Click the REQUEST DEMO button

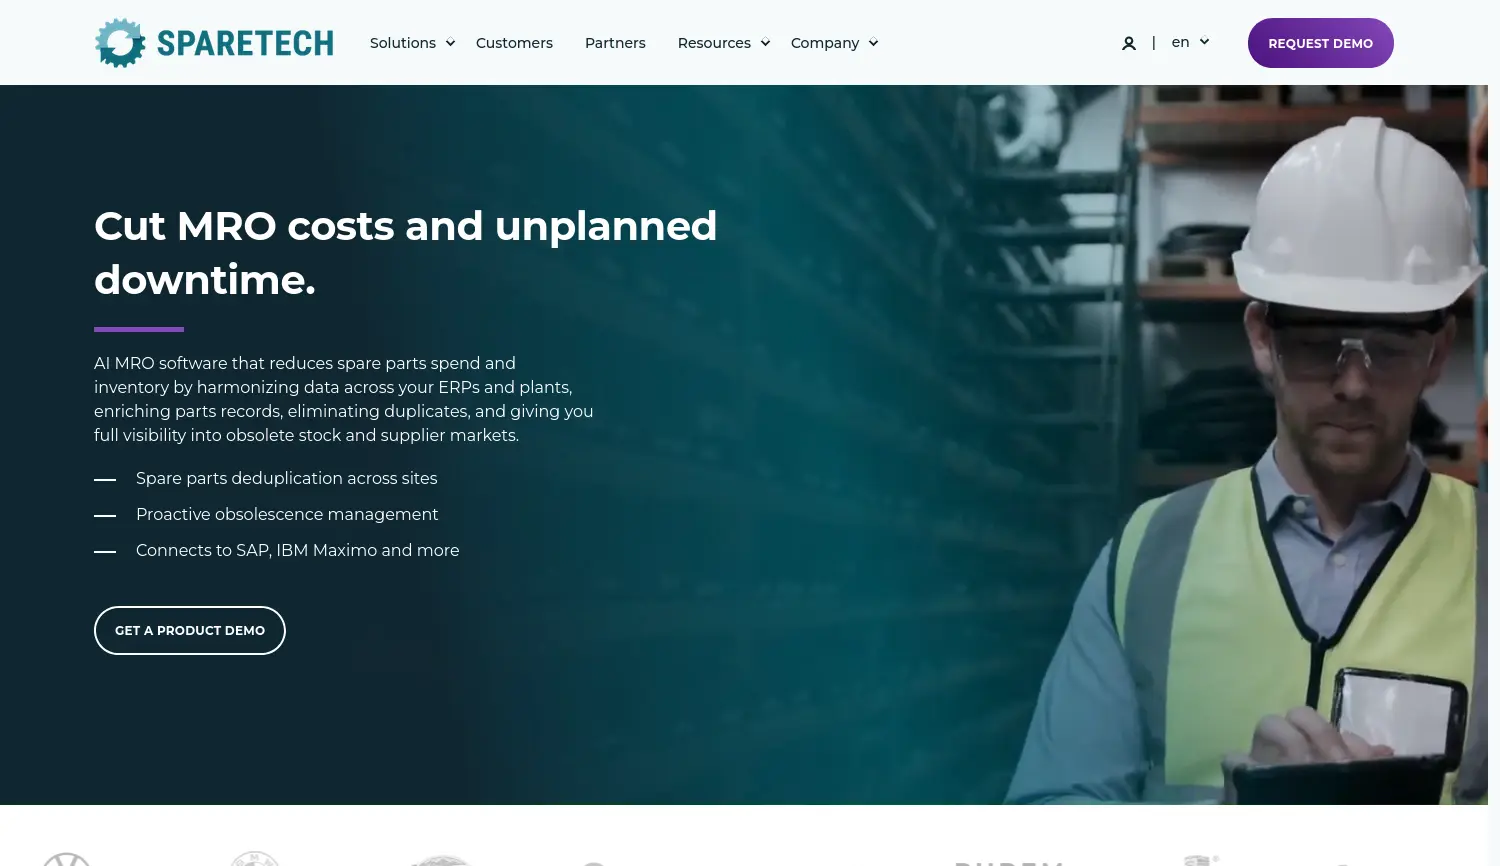point(1320,43)
